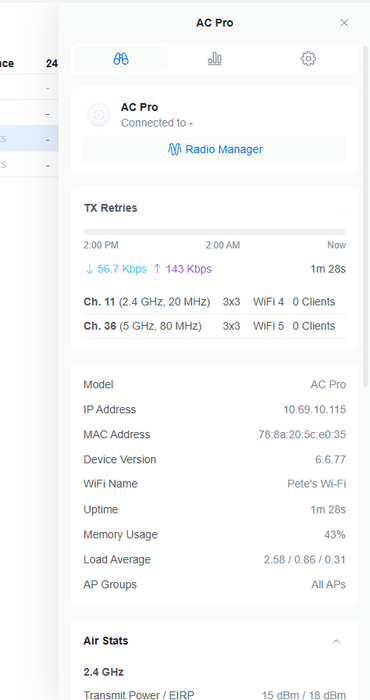Click the TX Retries heading
370x700 pixels.
click(x=110, y=208)
